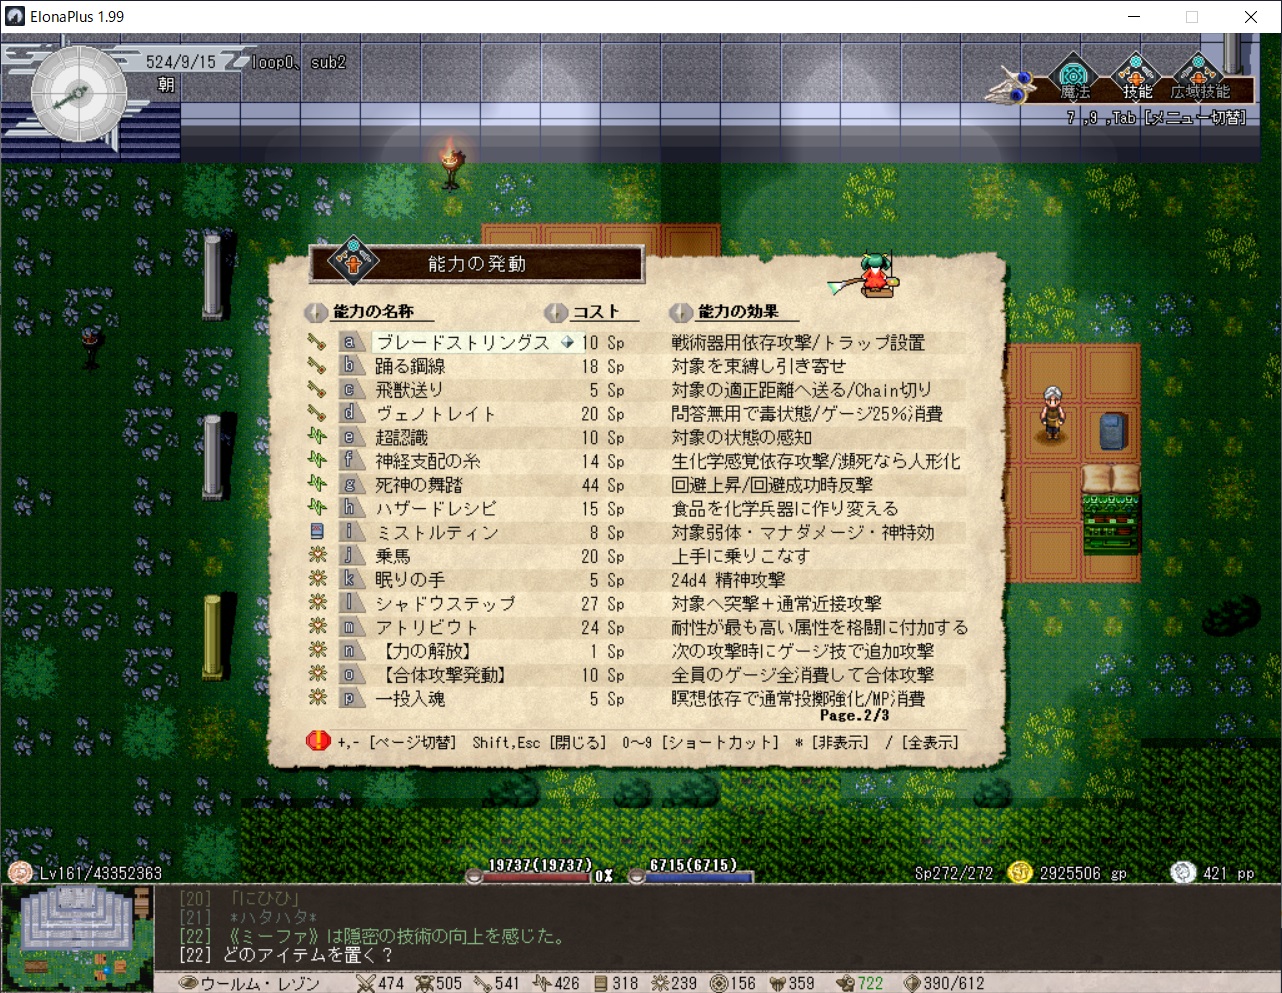Select the シャドウステップ ability
The width and height of the screenshot is (1282, 993).
click(446, 604)
